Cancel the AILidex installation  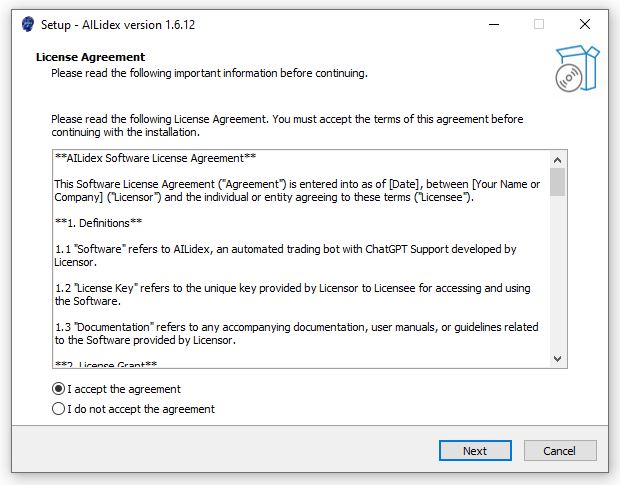coord(560,451)
